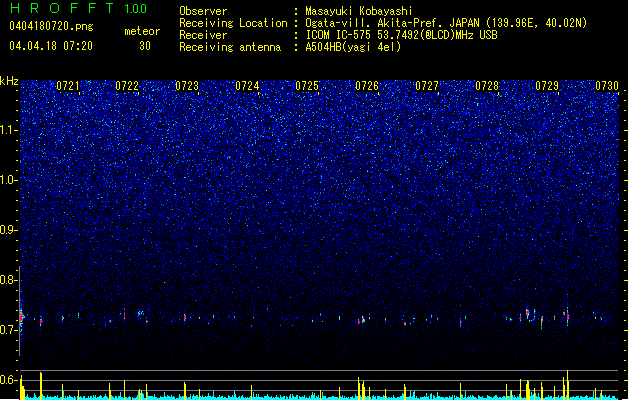Select the A504HB(yagi 4el) antenna text
Viewport: 629px width, 400px height.
click(353, 47)
